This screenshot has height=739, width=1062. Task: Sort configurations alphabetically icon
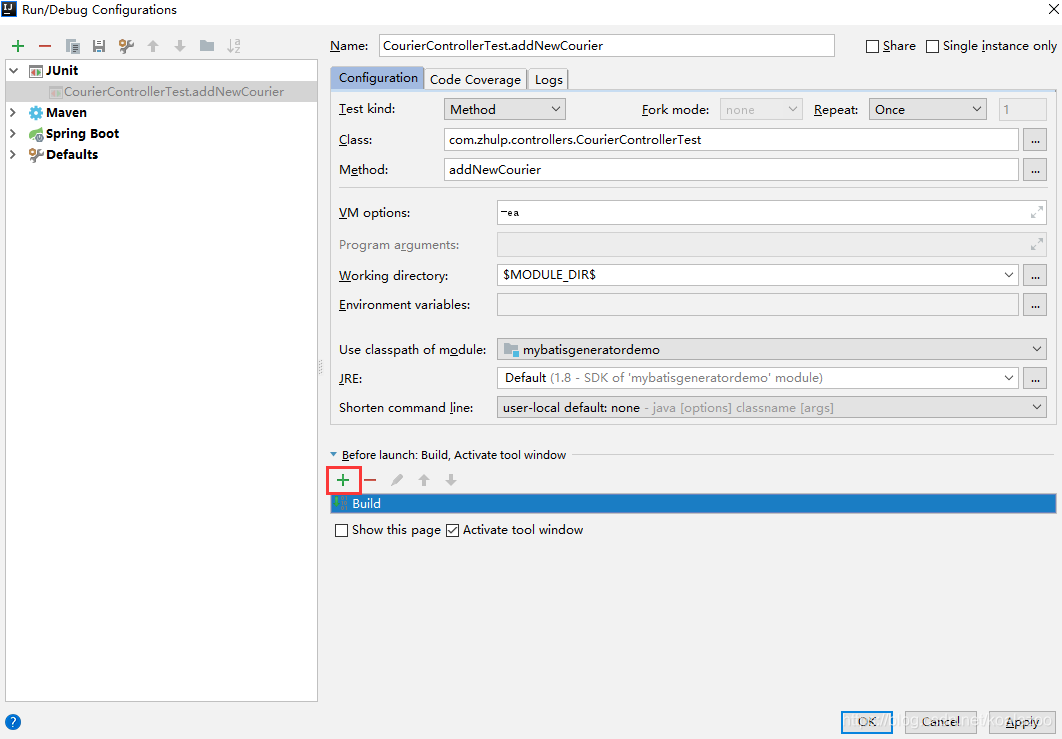(x=234, y=46)
